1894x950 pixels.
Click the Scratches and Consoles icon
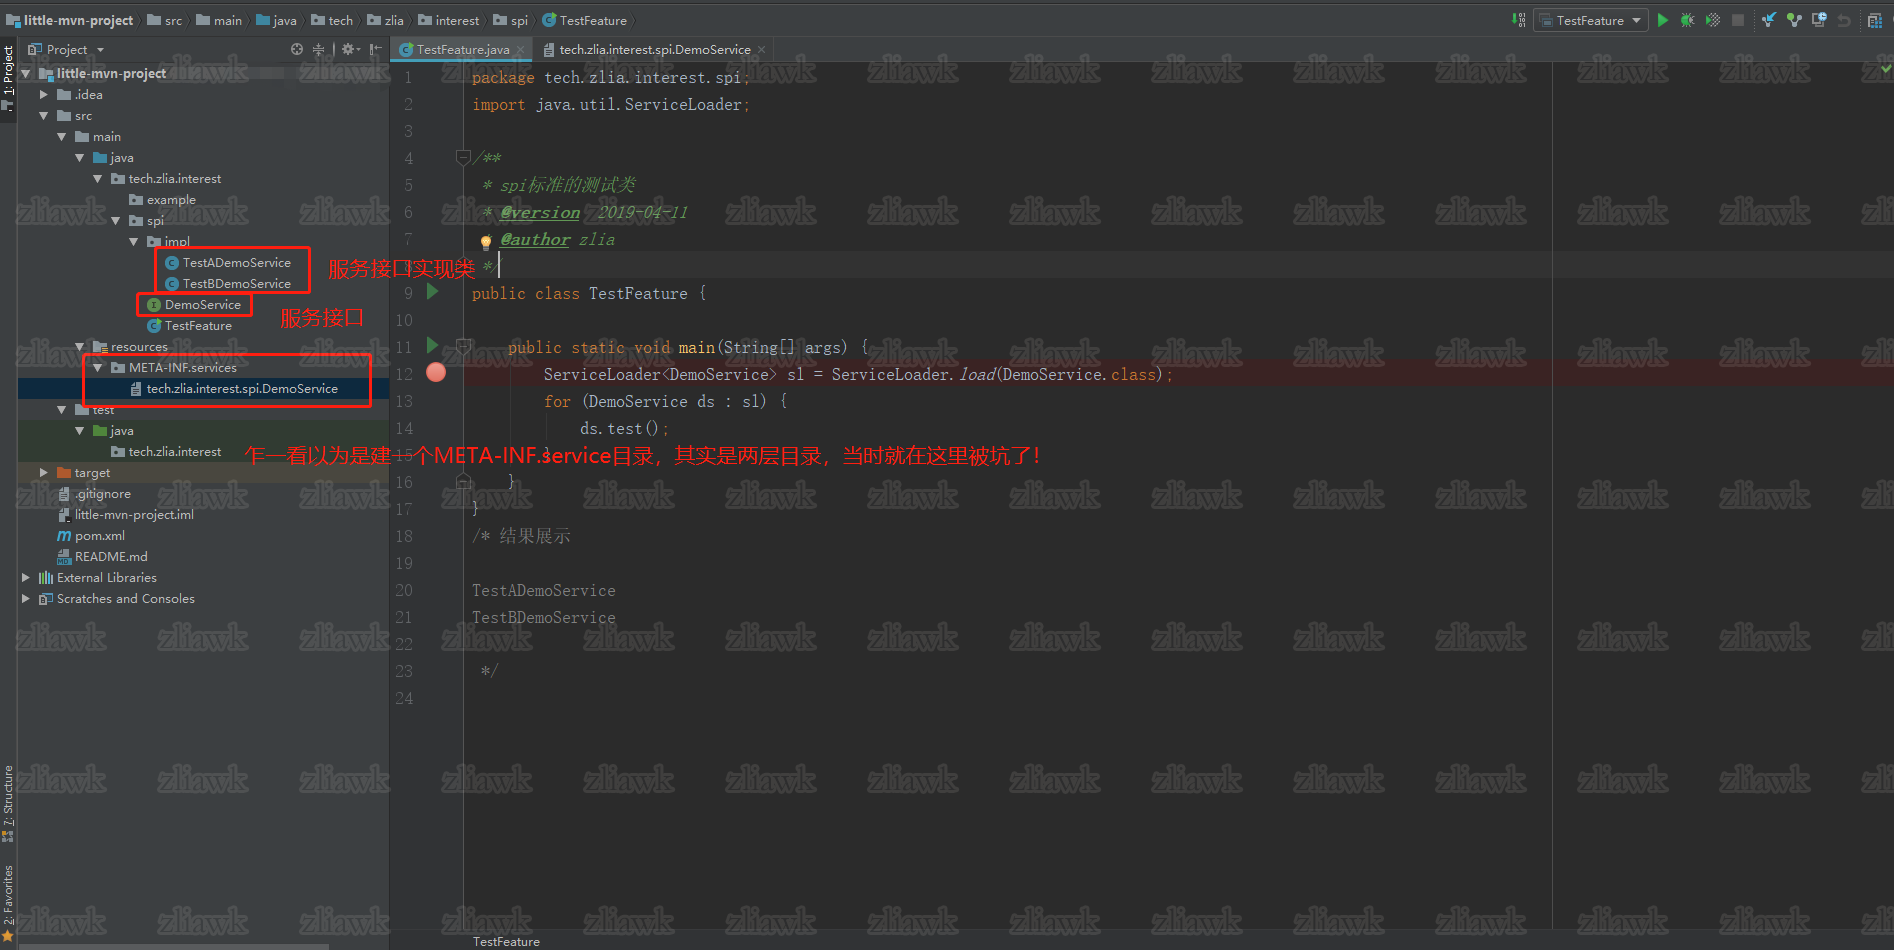46,599
